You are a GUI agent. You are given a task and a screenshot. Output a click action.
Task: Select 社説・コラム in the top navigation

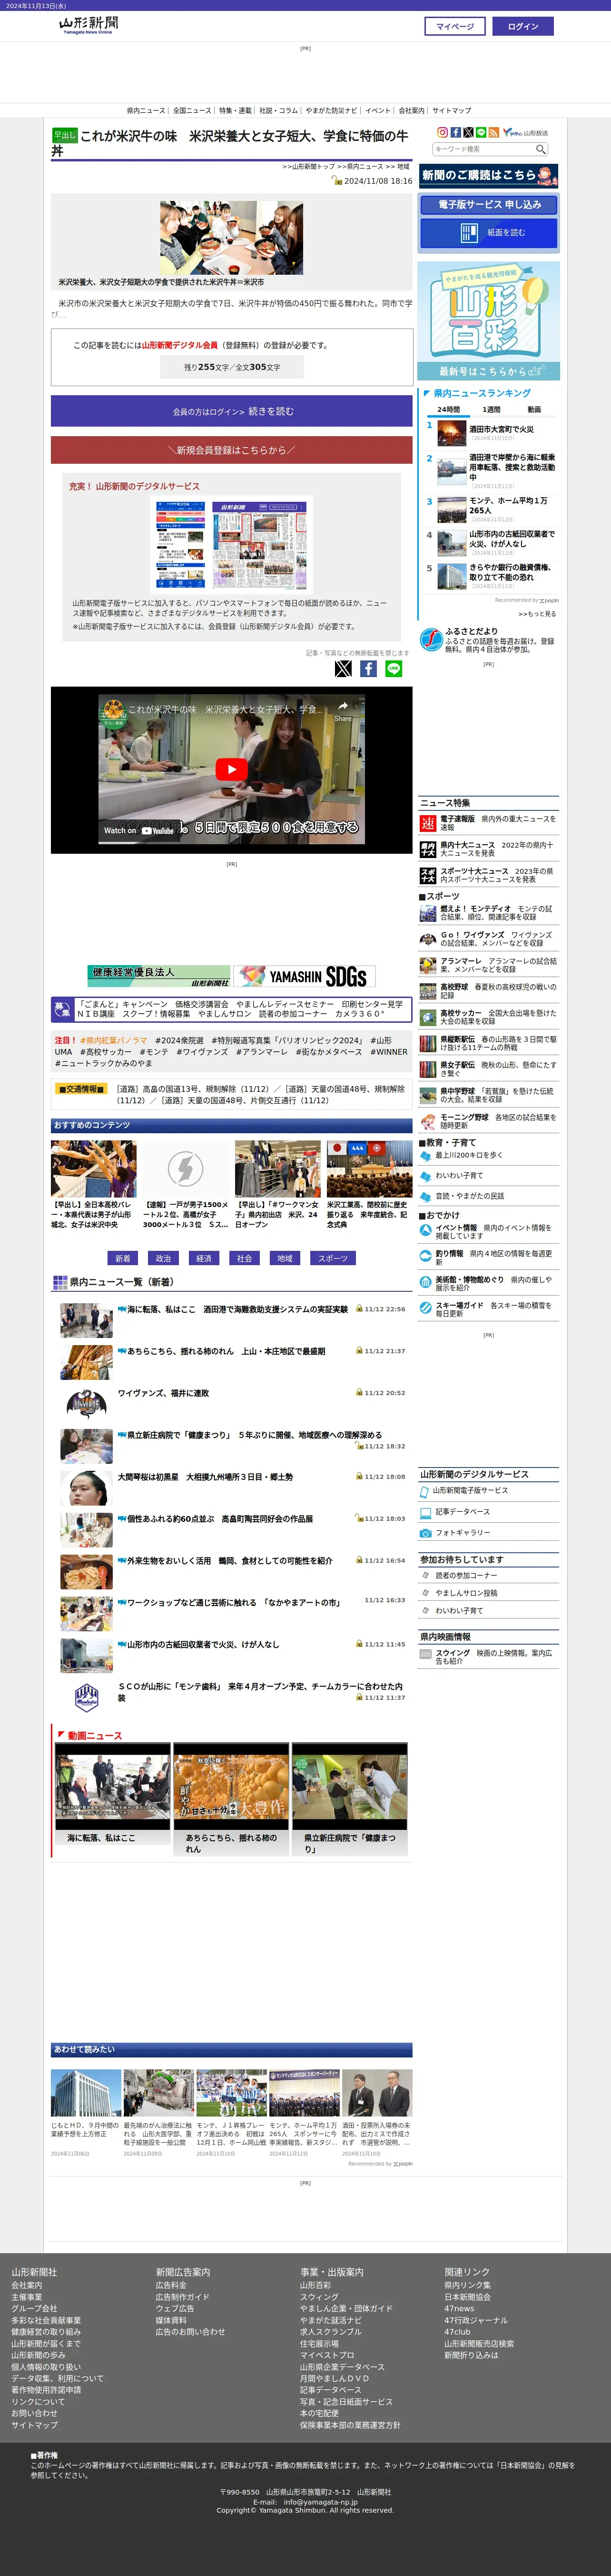coord(279,111)
